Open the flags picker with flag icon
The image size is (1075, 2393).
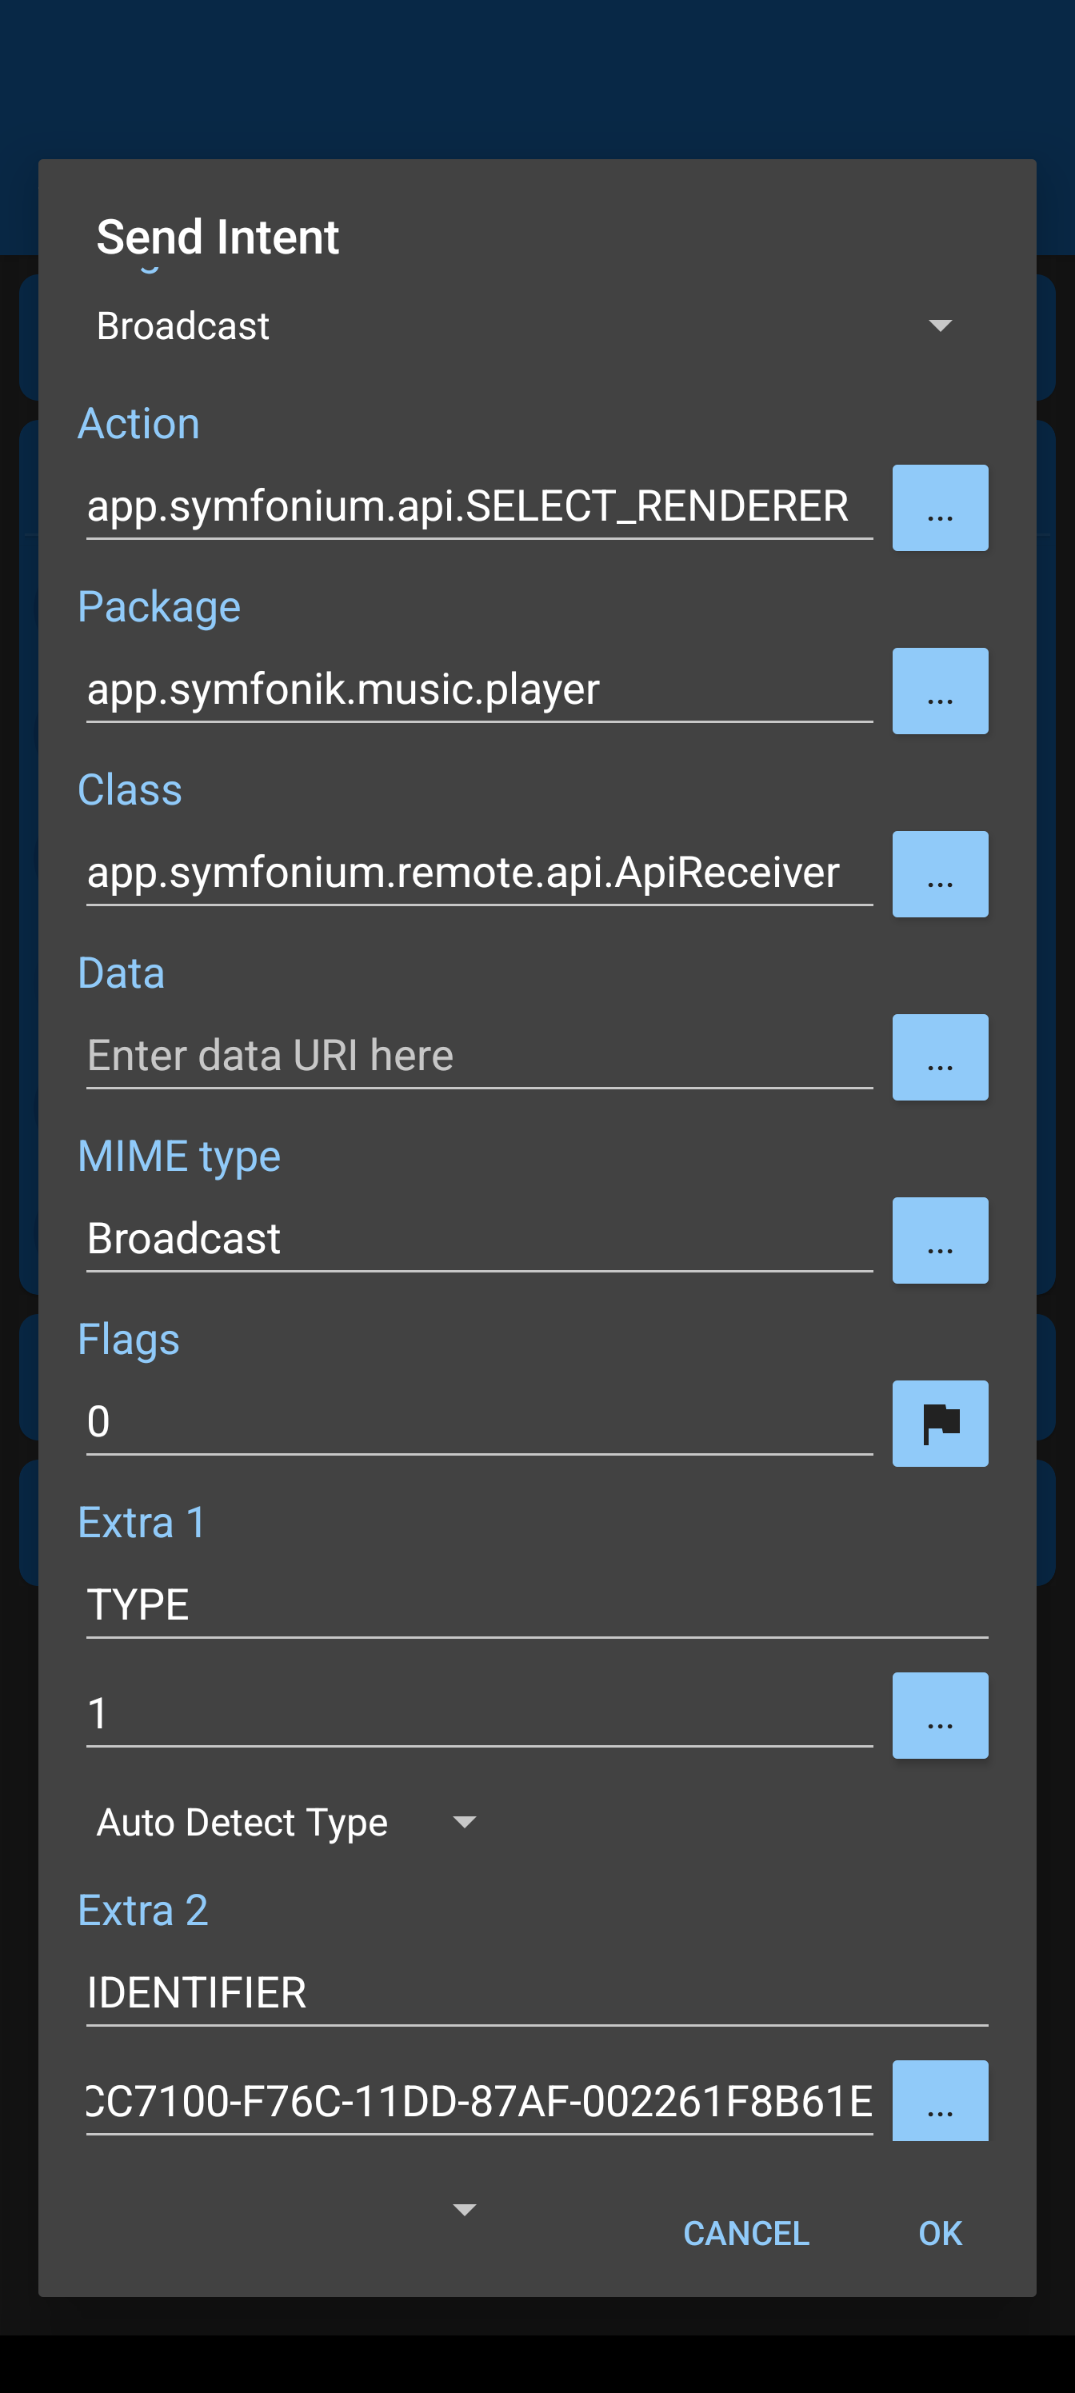(939, 1423)
